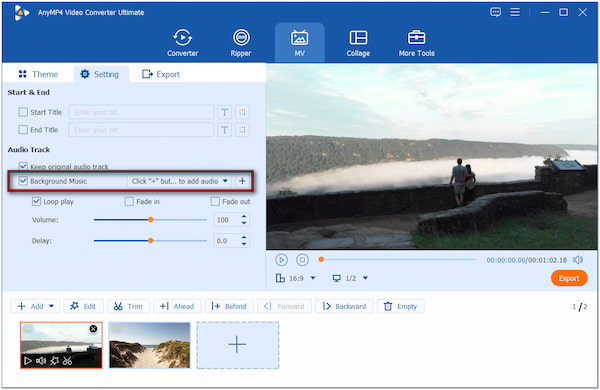
Task: Open the End Title color picker icon
Action: coord(242,130)
